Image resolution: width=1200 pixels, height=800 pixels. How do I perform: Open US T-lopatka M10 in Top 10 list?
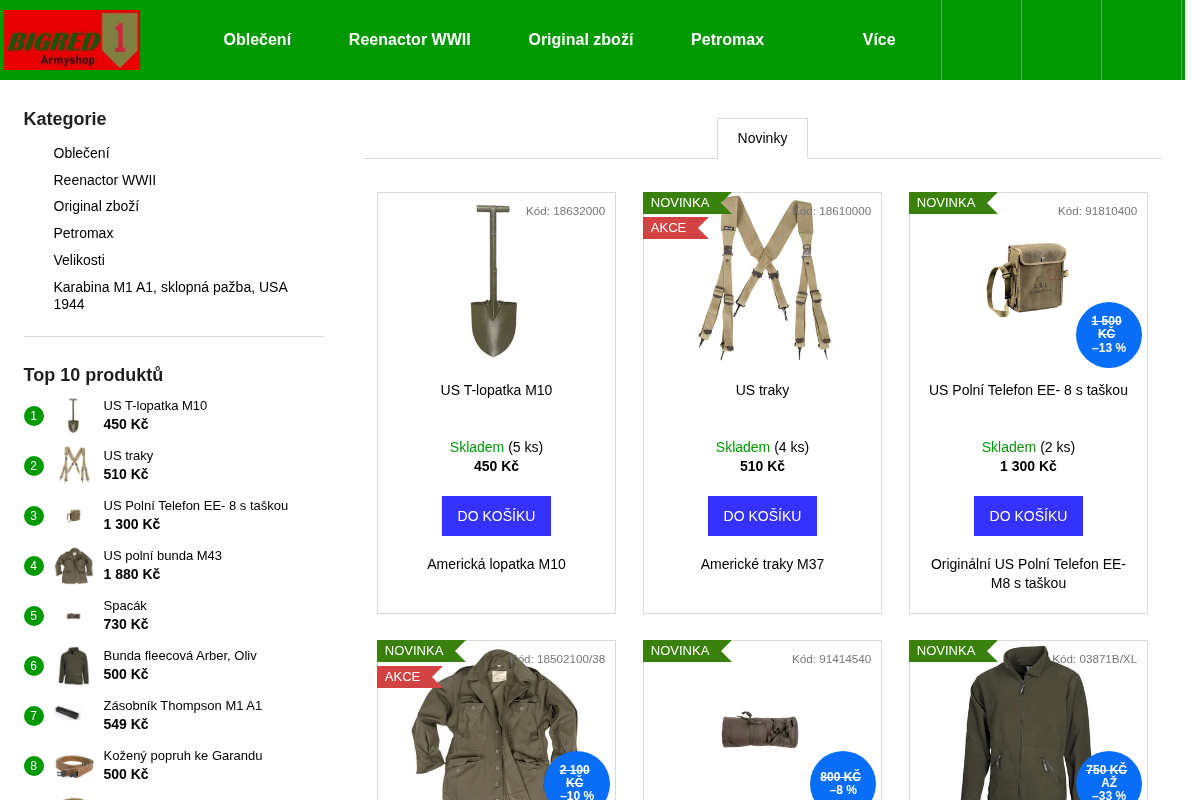click(x=155, y=406)
